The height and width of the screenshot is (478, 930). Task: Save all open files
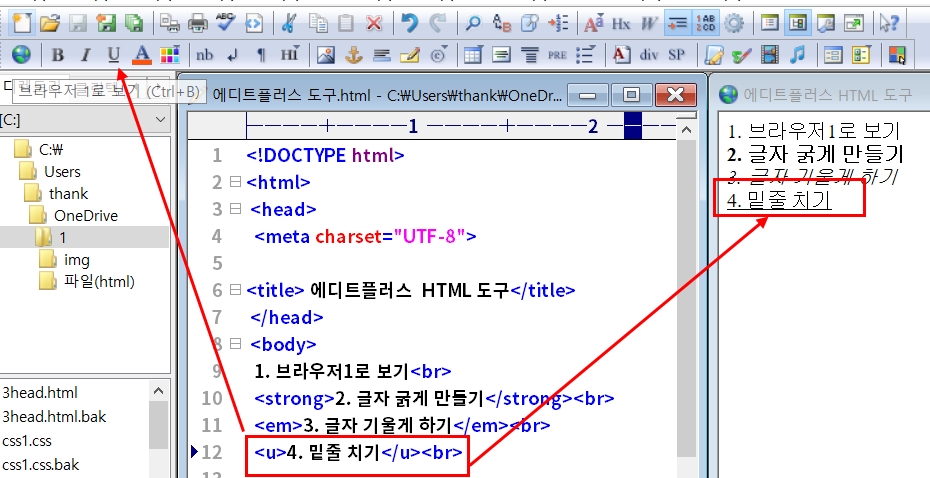[135, 23]
